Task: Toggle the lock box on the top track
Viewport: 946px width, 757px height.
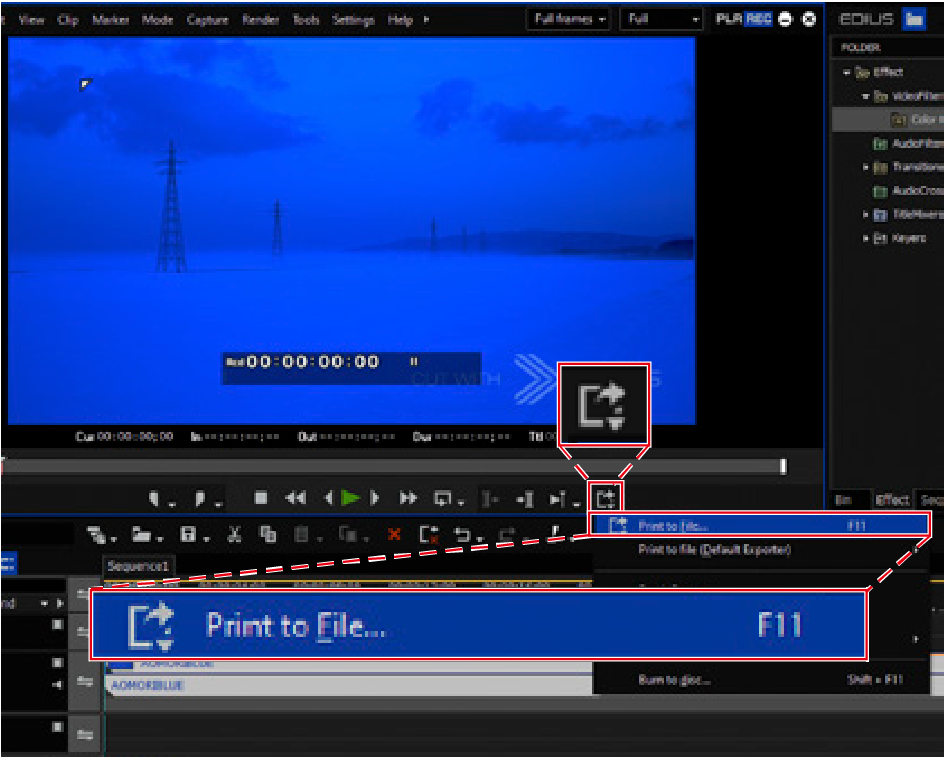Action: point(57,624)
